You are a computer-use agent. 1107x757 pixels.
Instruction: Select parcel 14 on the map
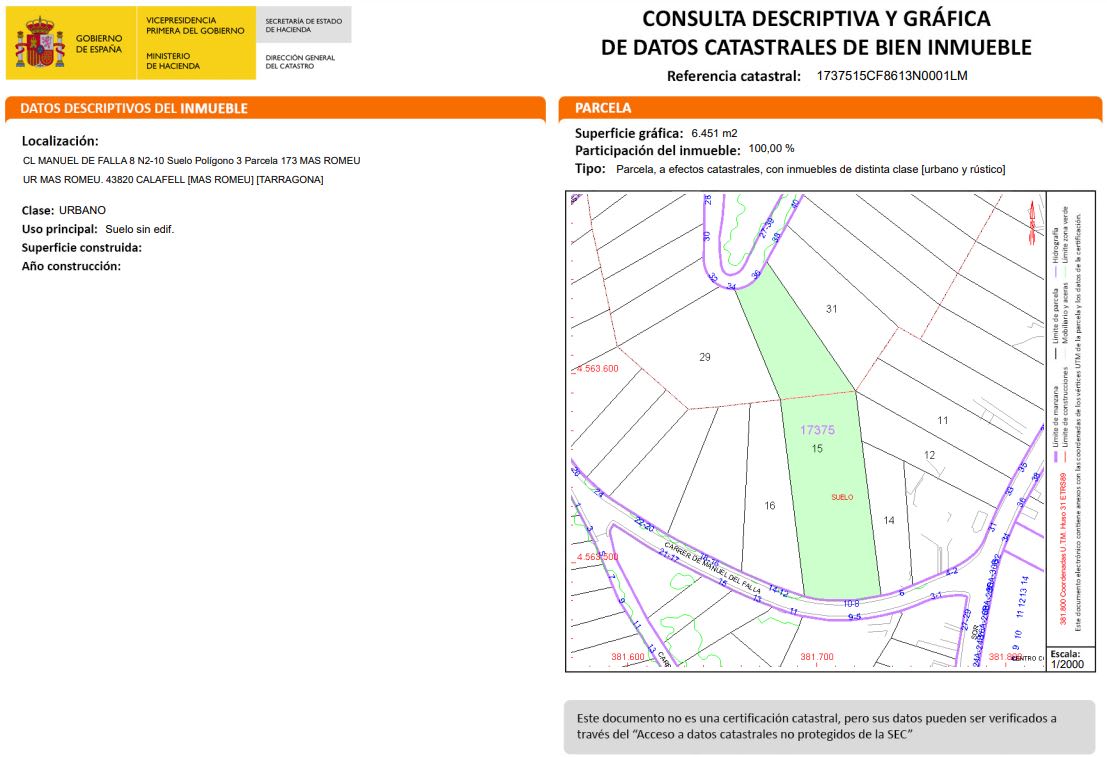[x=889, y=520]
